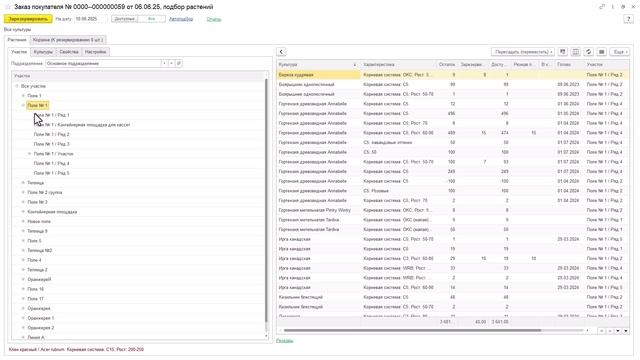Click the refresh icon in the table toolbar
Image resolution: width=640 pixels, height=360 pixels.
[588, 52]
